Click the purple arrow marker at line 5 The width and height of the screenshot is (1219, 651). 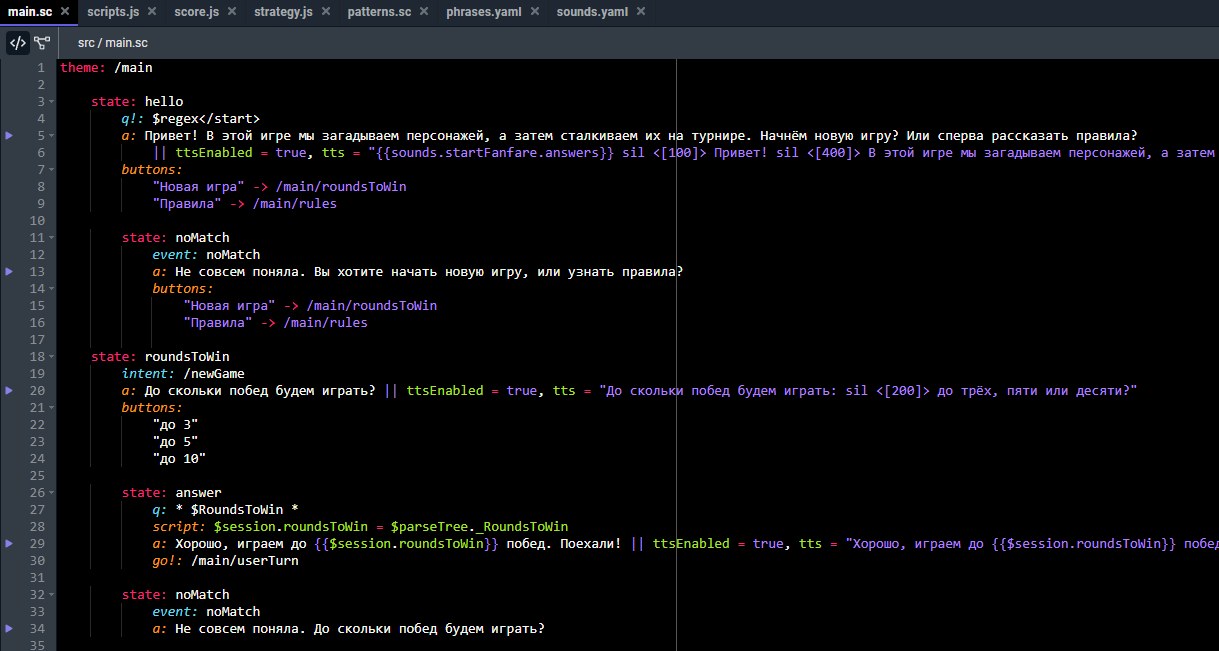9,135
